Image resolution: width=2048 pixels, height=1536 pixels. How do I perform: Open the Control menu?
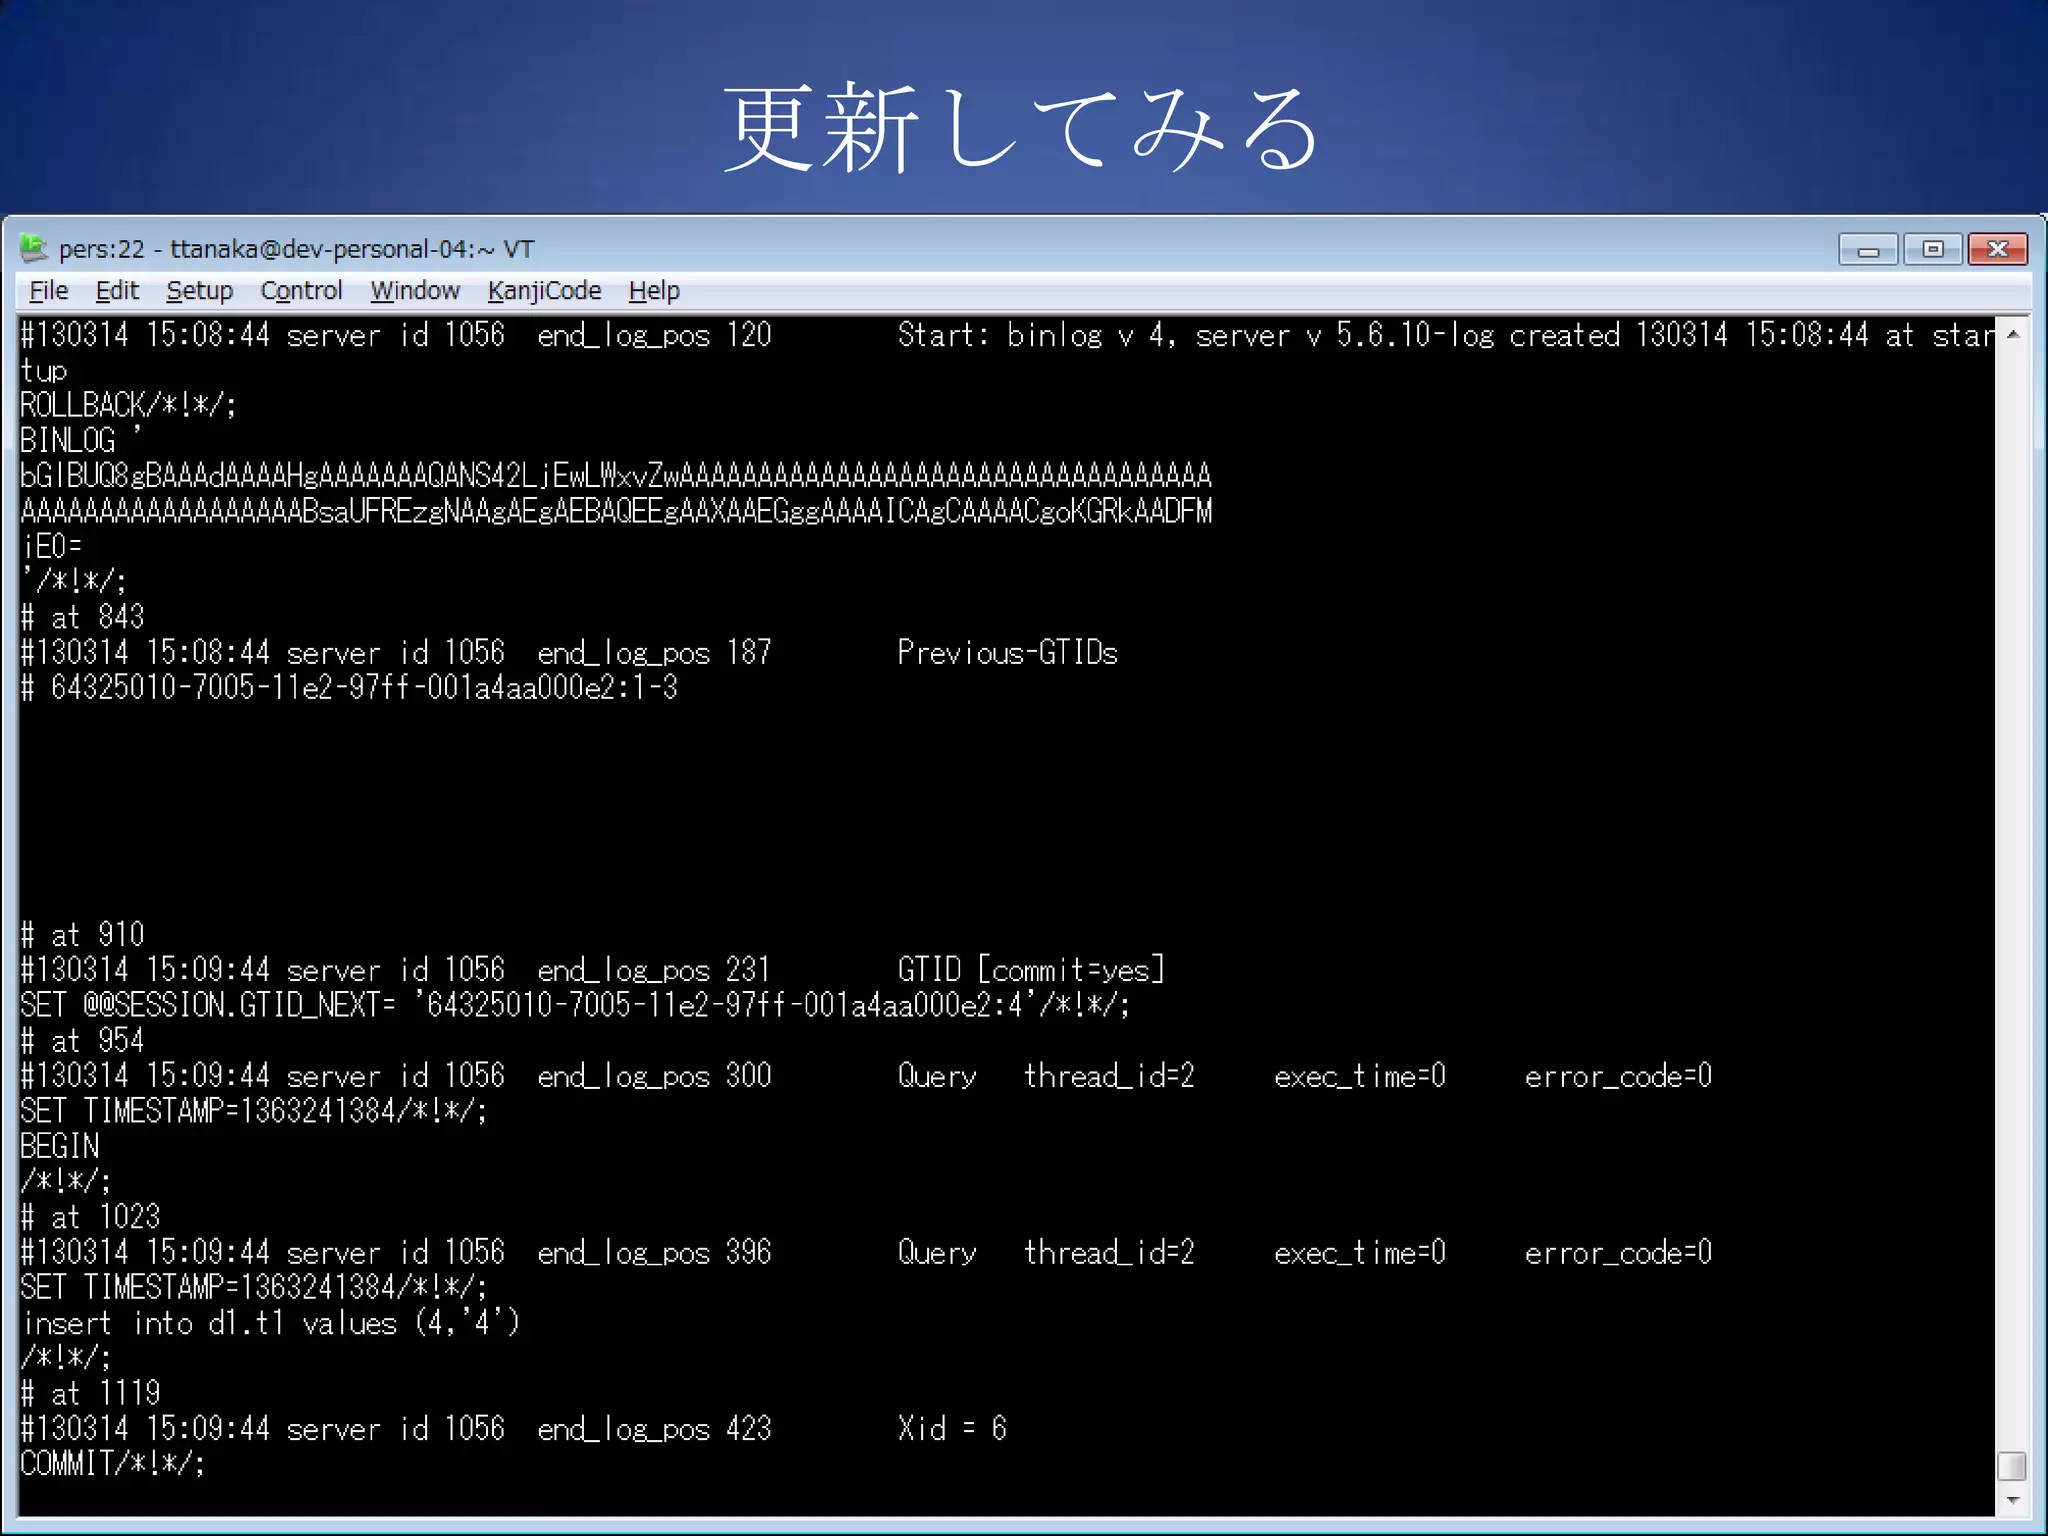tap(301, 291)
